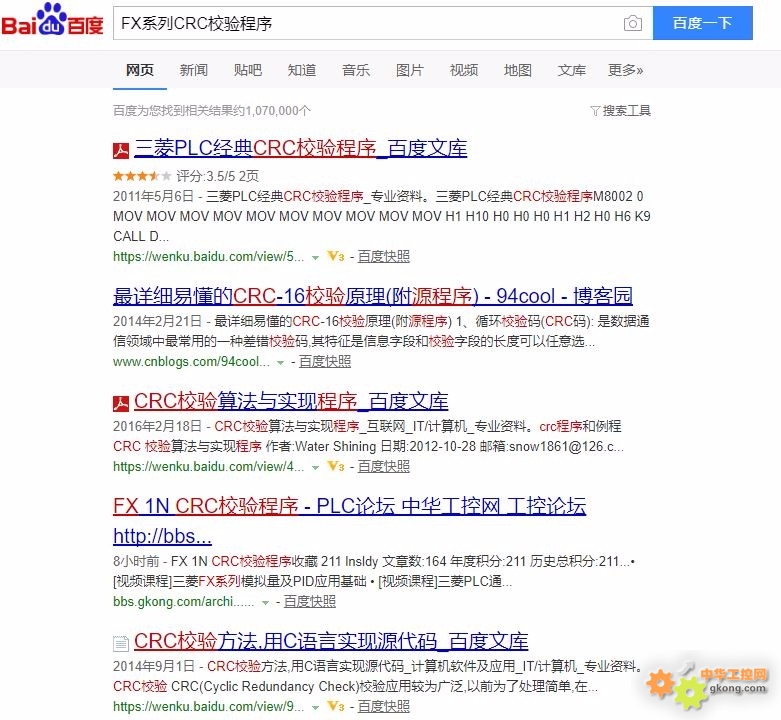Open URL bbs.gkong.com/archi......
This screenshot has height=720, width=781.
point(184,601)
